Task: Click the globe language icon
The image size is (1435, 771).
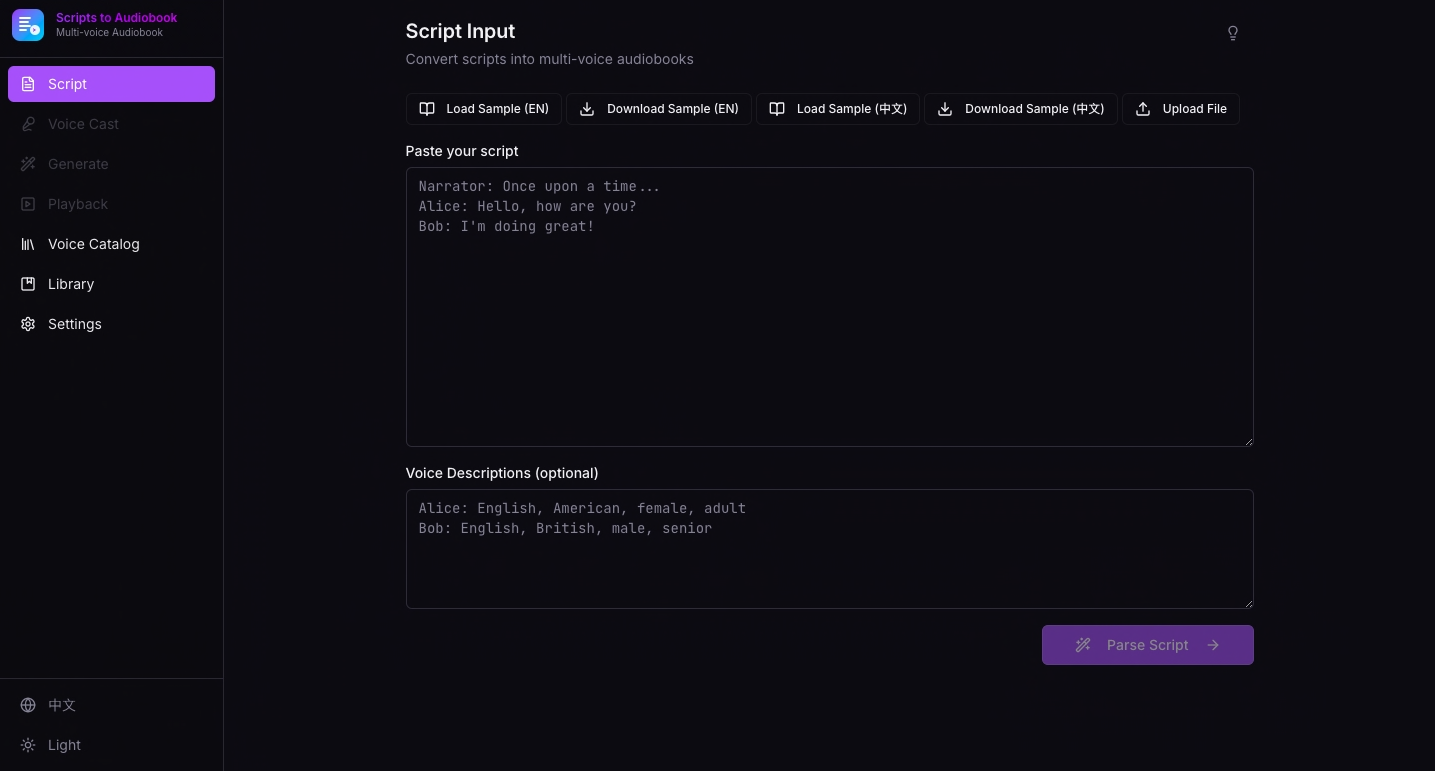Action: (28, 705)
